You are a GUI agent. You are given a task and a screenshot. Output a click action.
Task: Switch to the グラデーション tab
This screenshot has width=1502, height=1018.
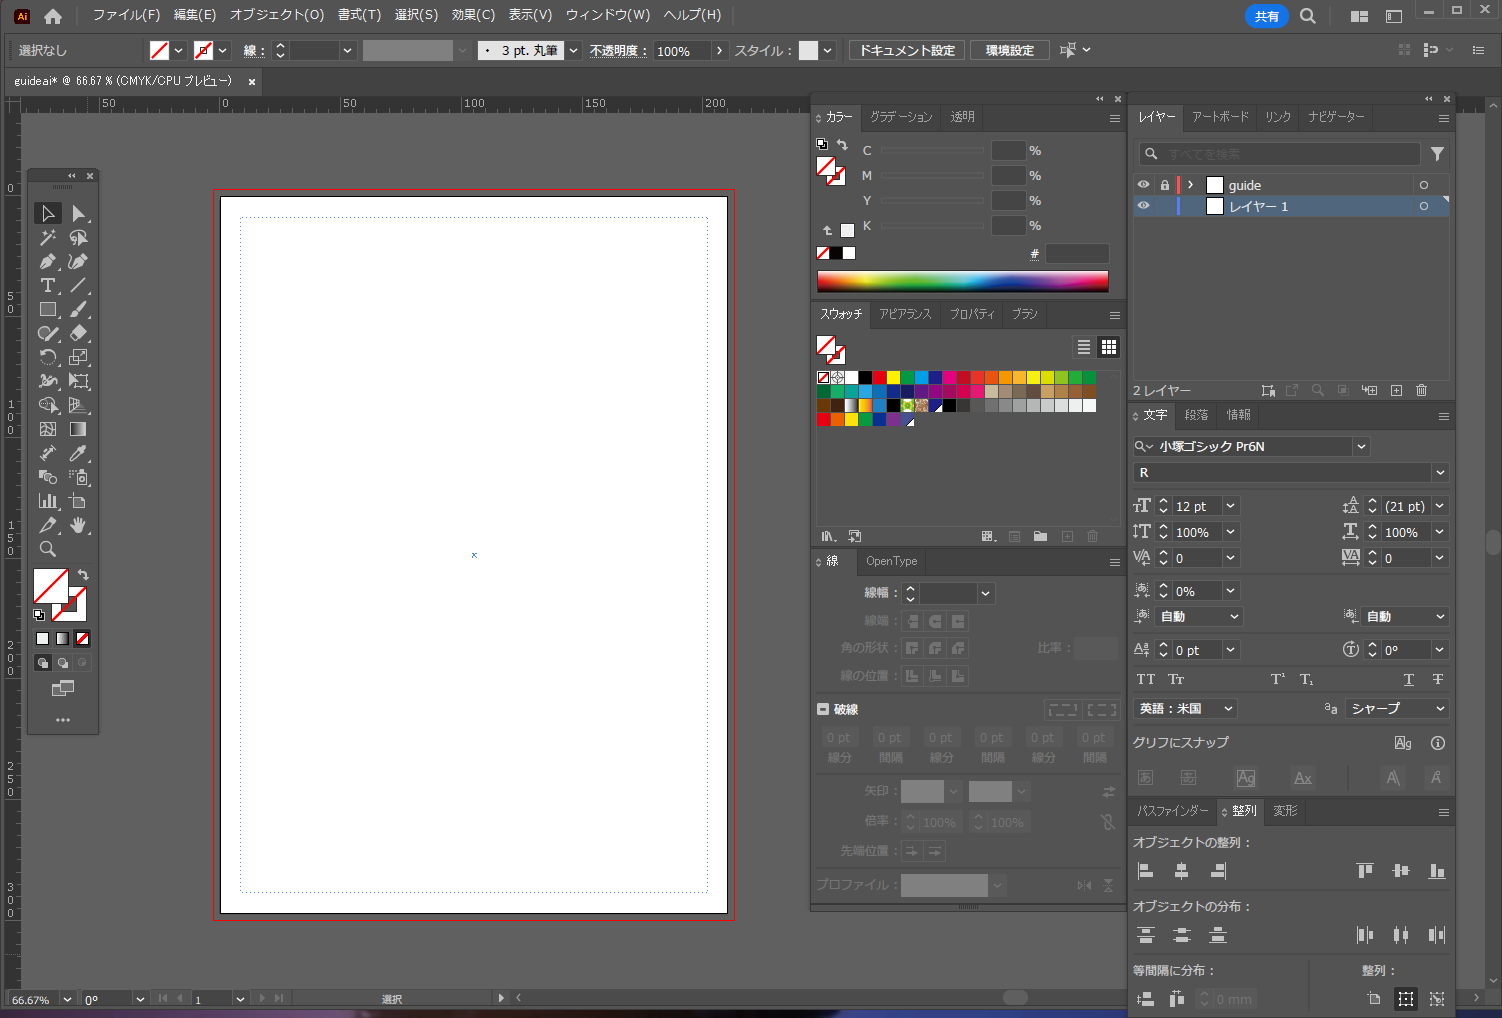tap(901, 117)
